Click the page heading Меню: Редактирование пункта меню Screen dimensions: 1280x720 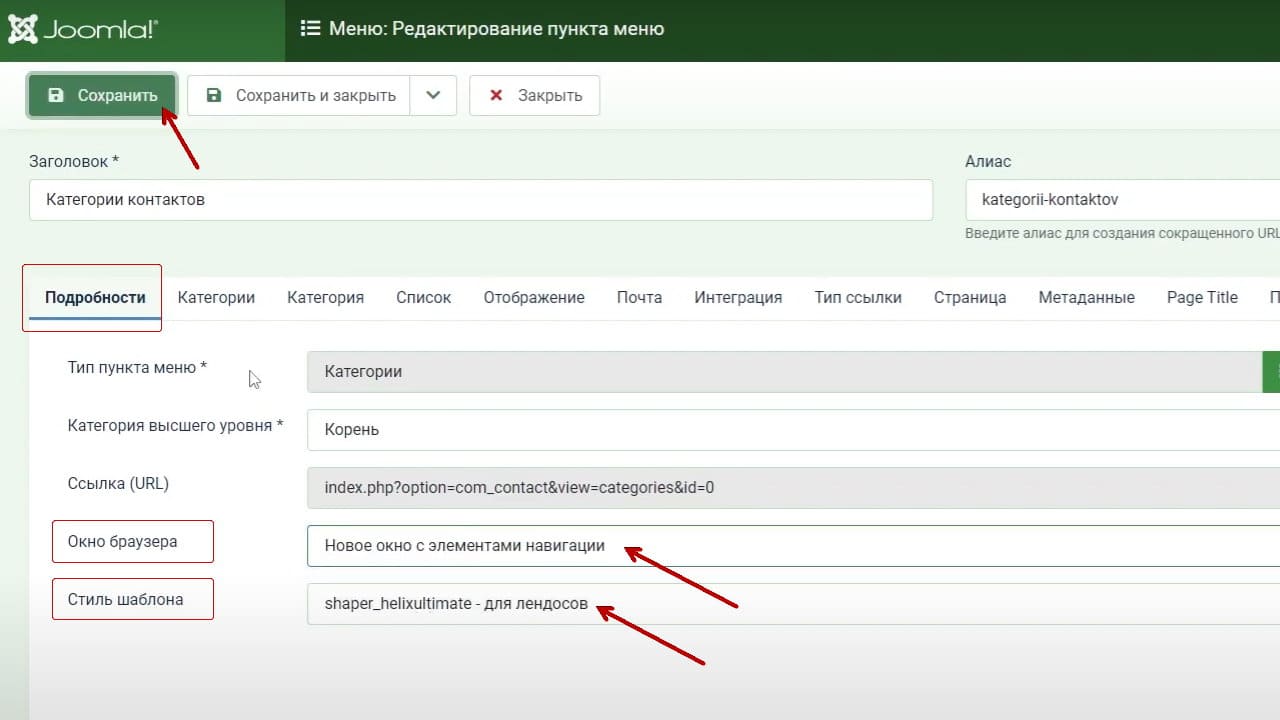[496, 29]
